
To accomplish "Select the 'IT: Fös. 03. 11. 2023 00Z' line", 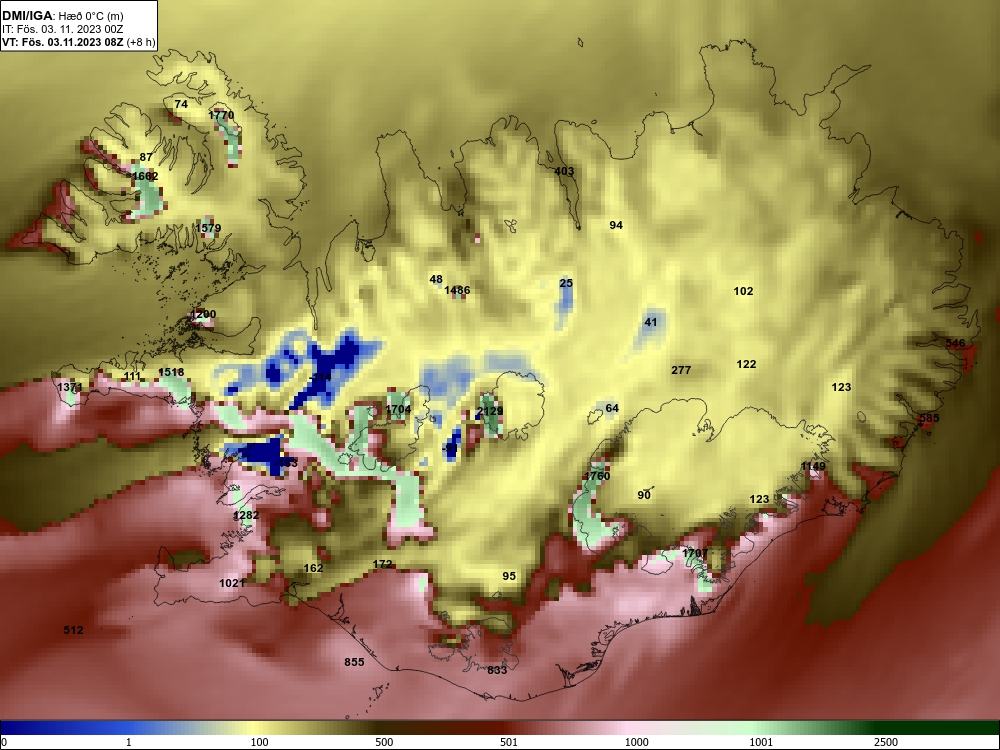I will click(61, 29).
